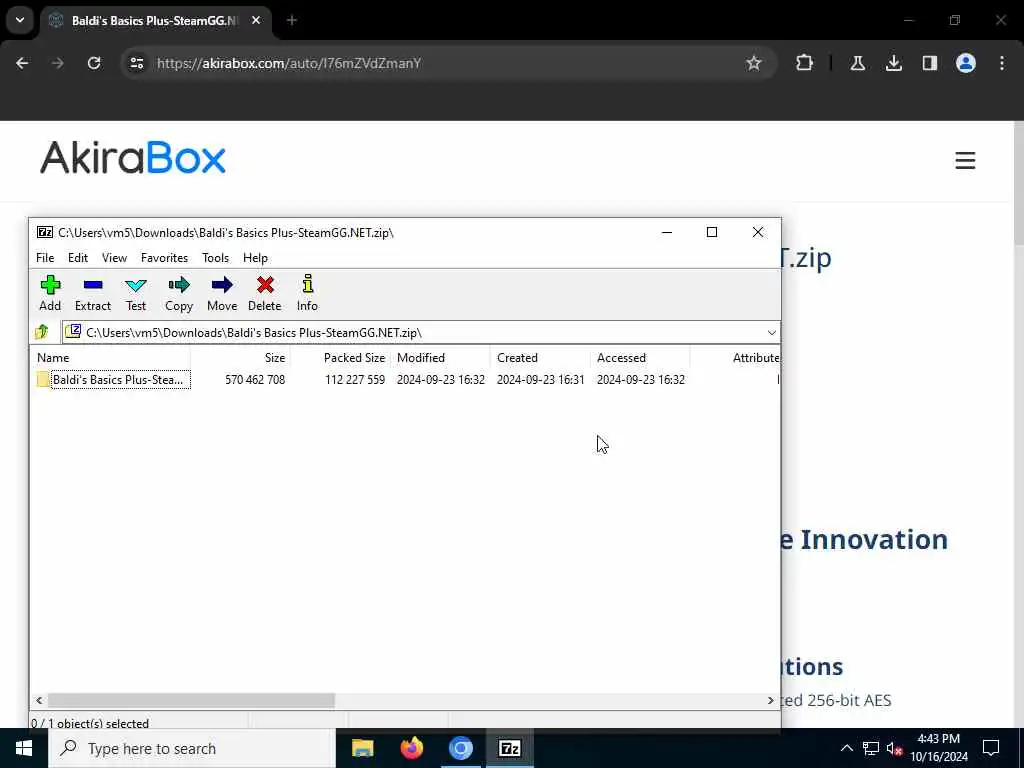Click the AkiraBox logo
The image size is (1024, 768).
[133, 157]
